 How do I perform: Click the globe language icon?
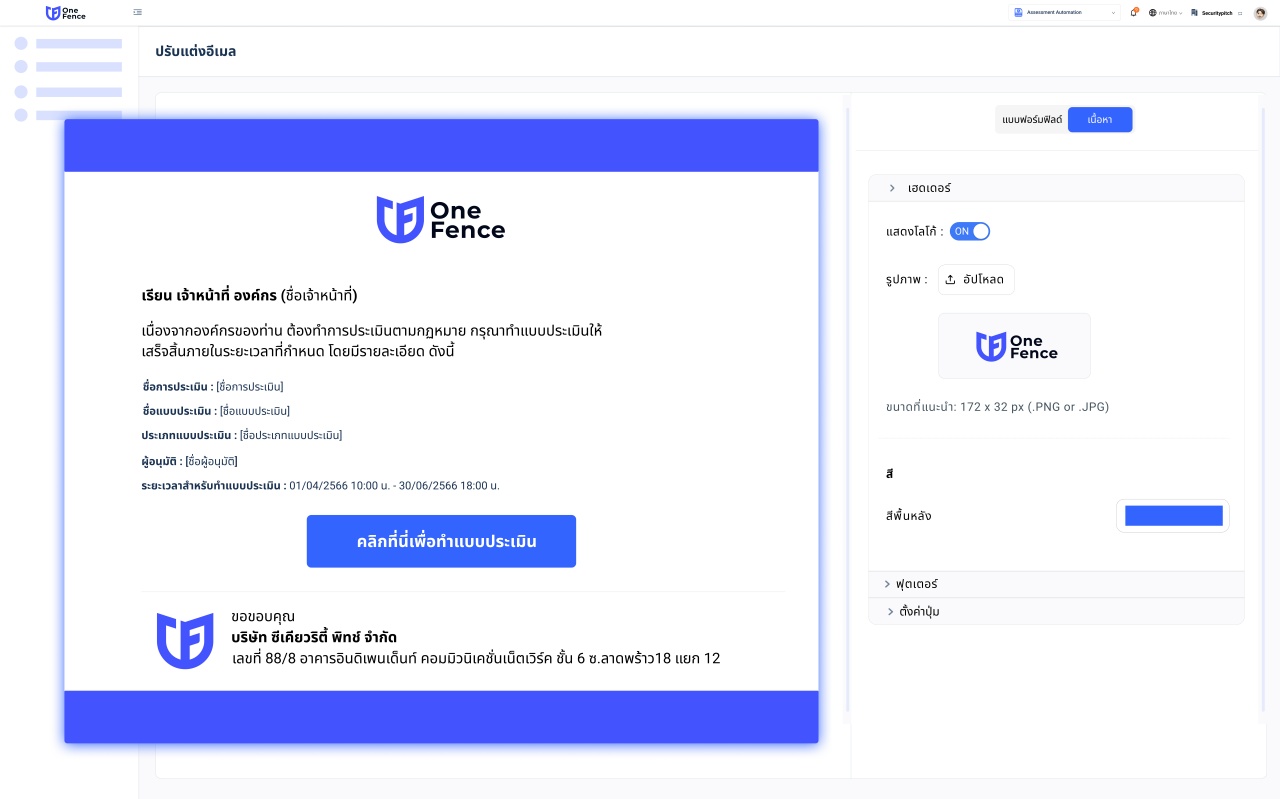(x=1152, y=13)
